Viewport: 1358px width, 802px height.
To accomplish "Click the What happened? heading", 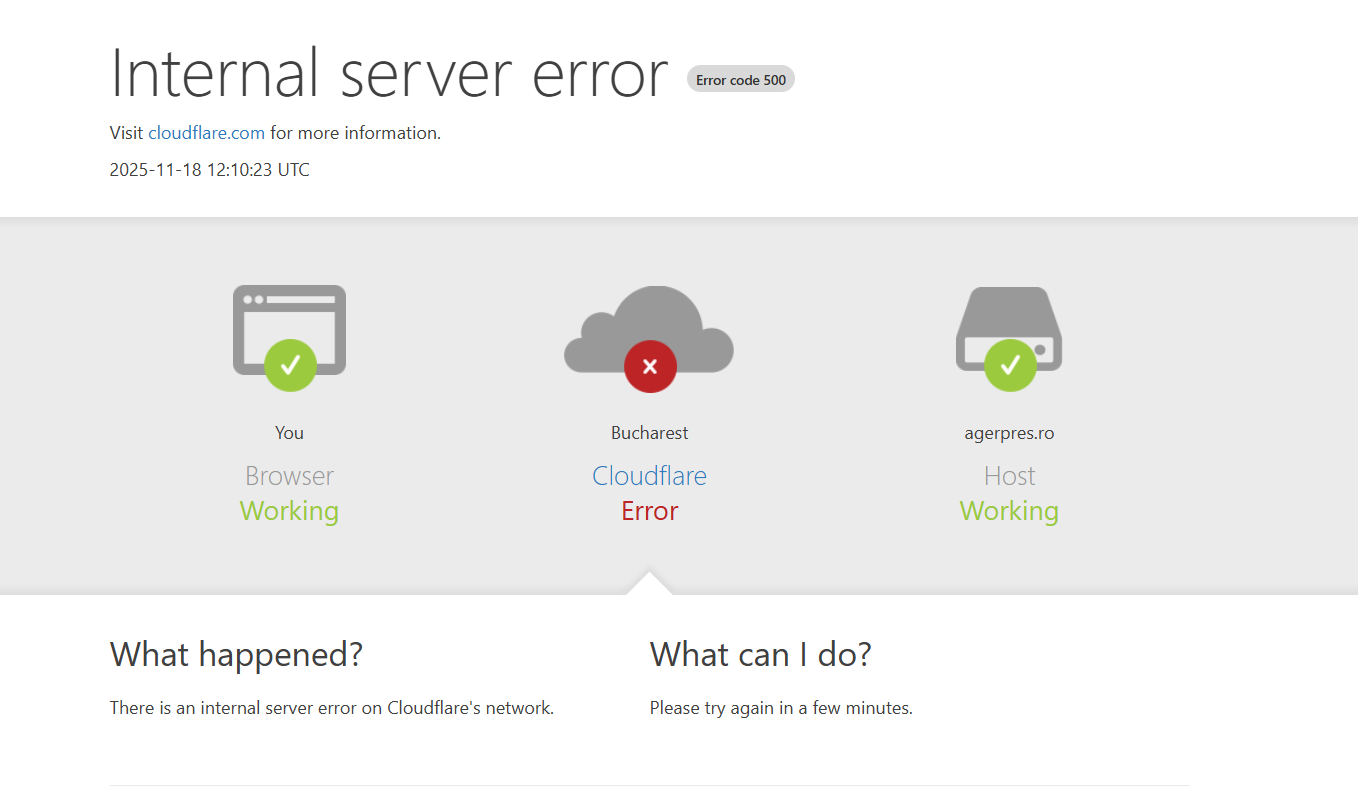I will (x=236, y=654).
